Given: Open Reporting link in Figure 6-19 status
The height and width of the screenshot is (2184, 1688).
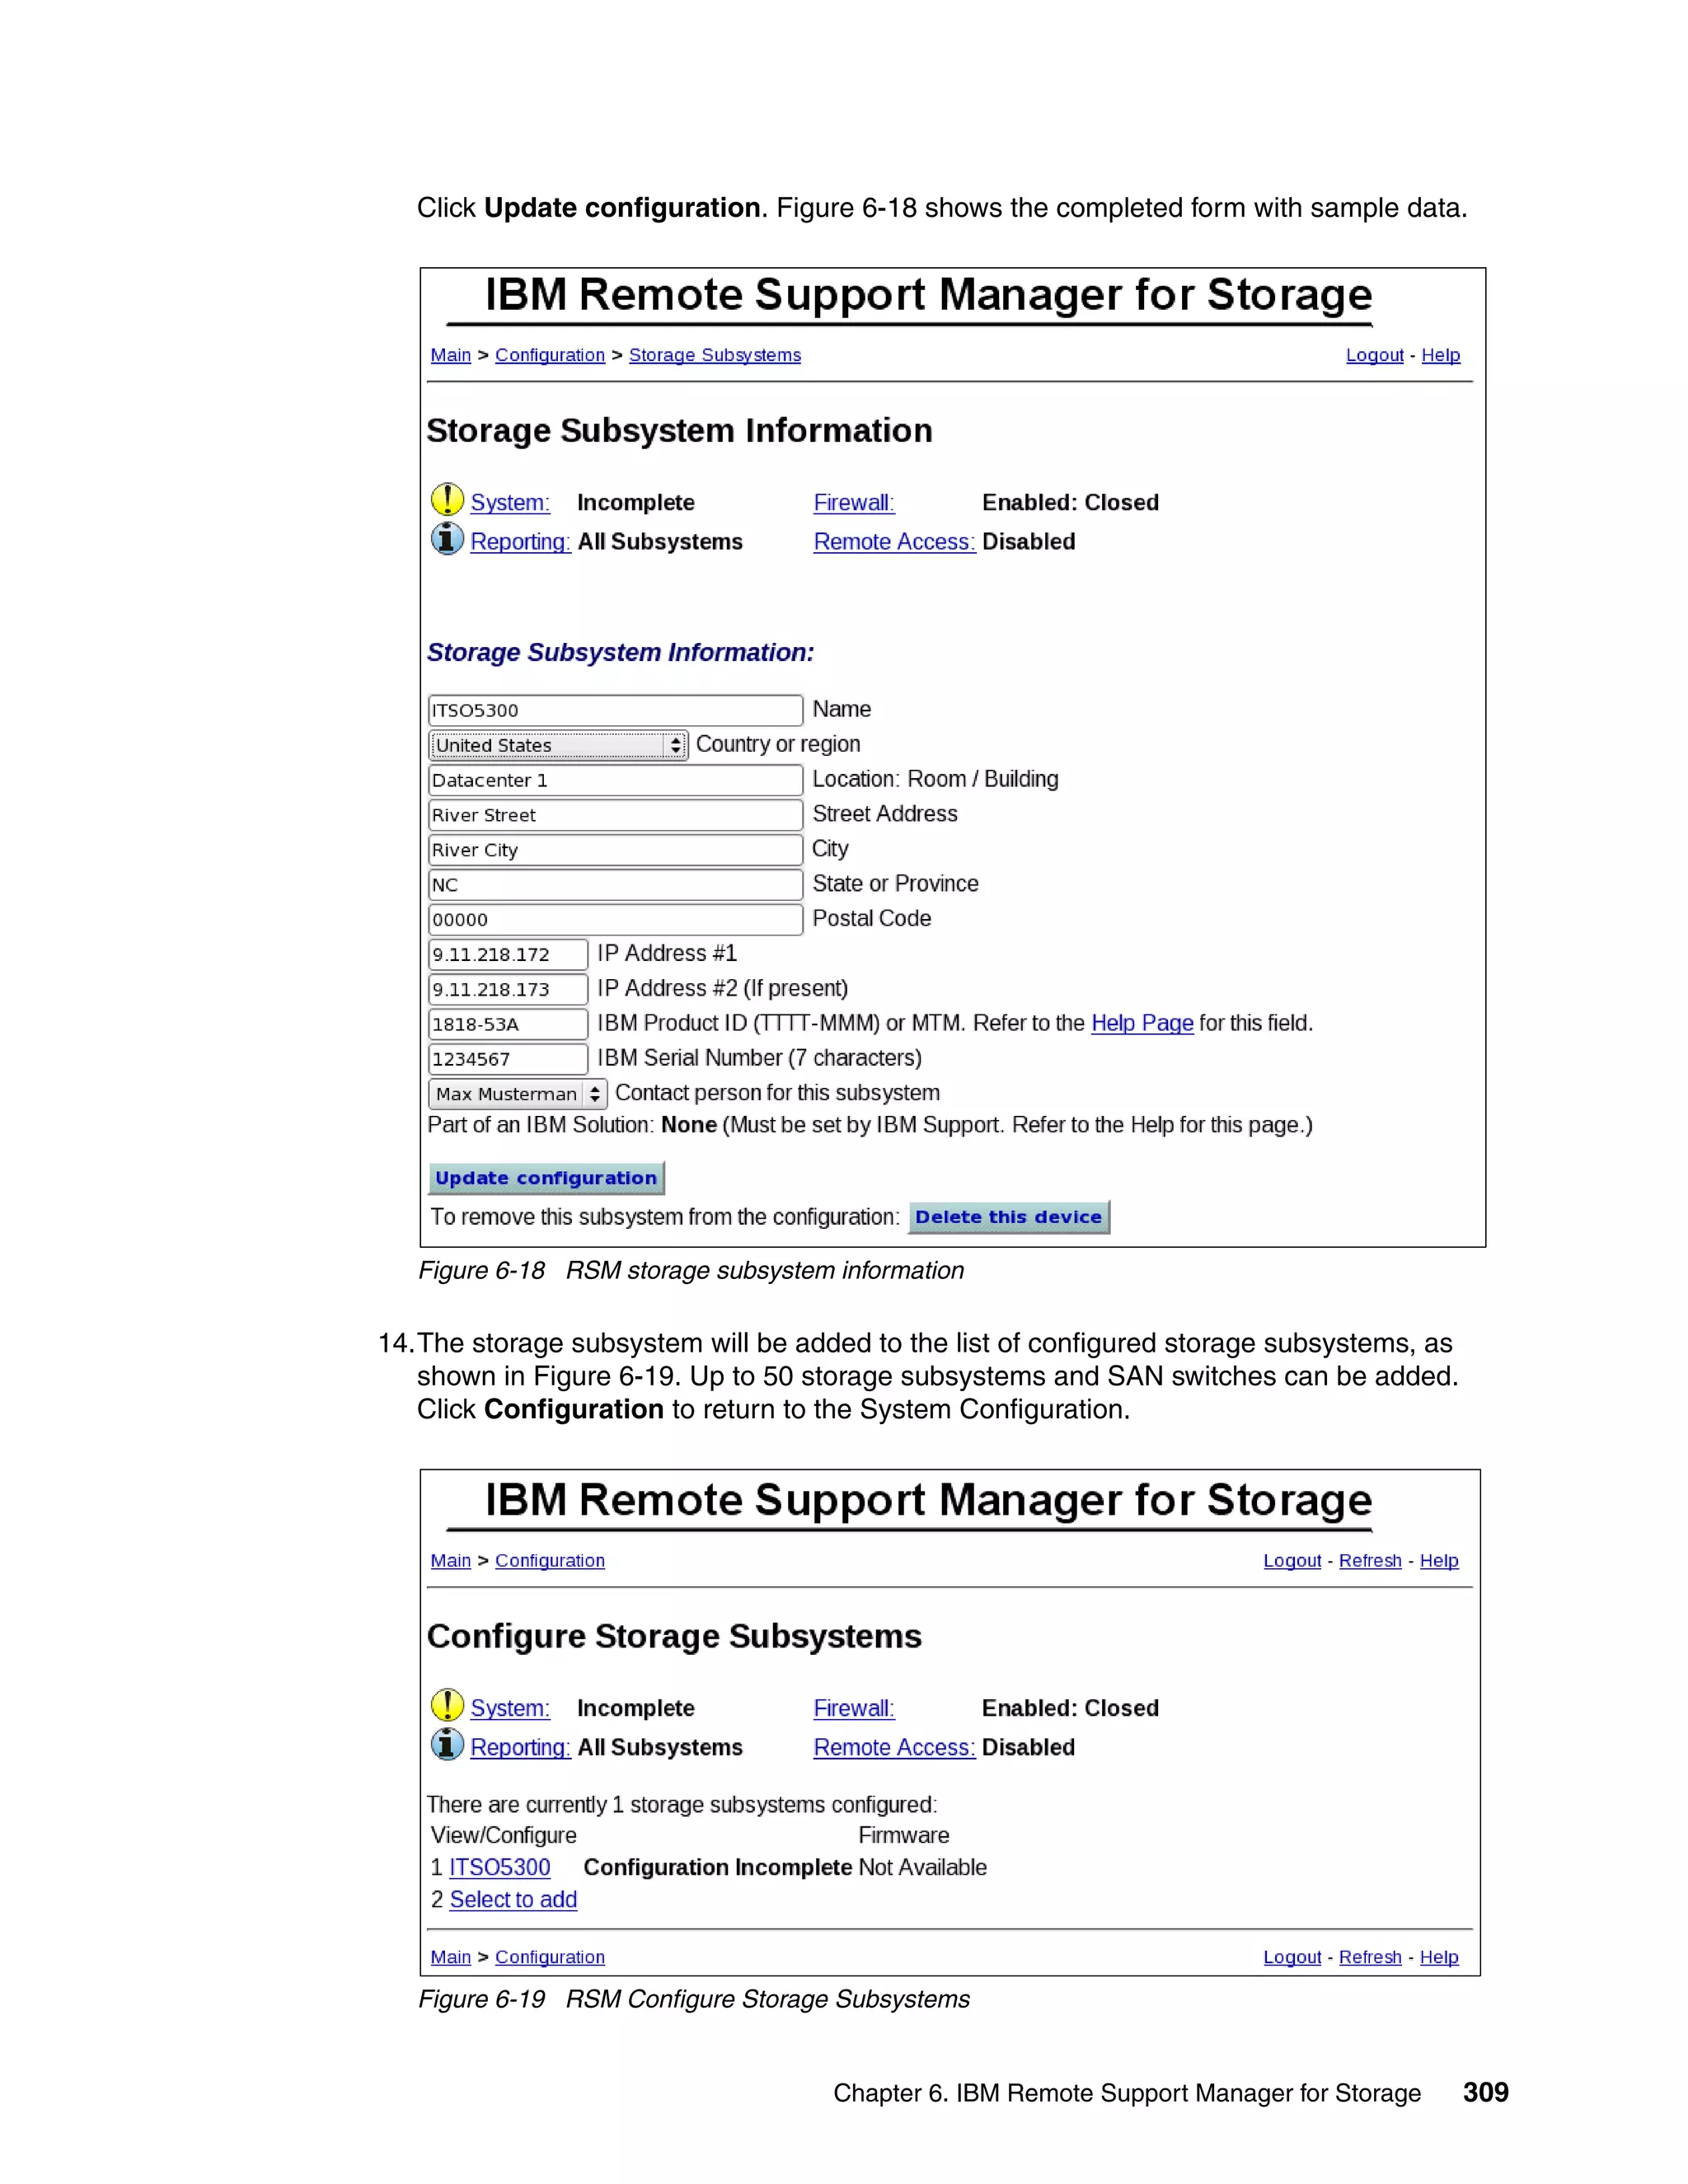Looking at the screenshot, I should pyautogui.click(x=520, y=1748).
